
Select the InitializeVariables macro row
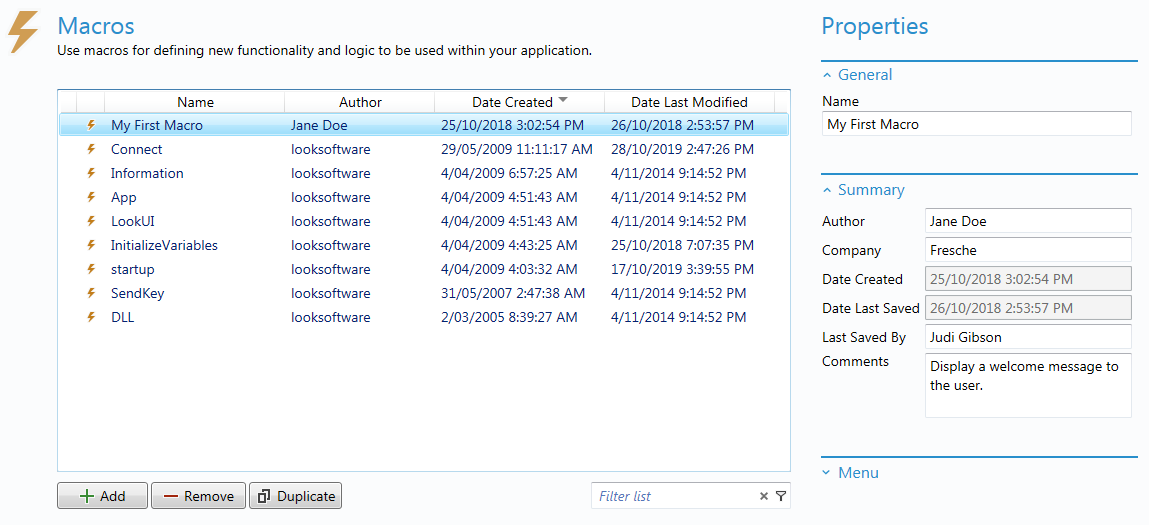(424, 246)
